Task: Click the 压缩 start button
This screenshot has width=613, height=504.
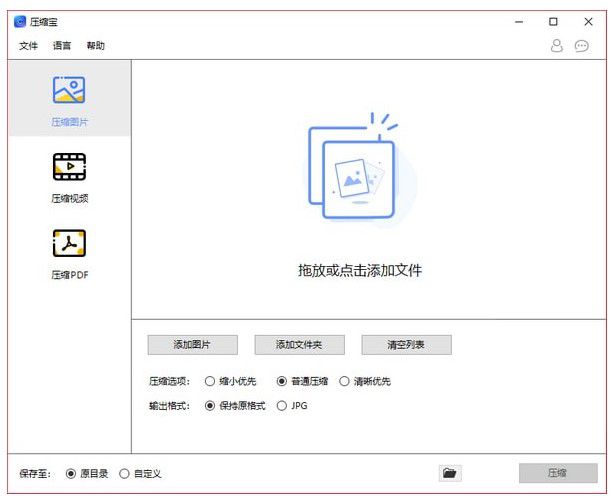Action: [x=558, y=473]
